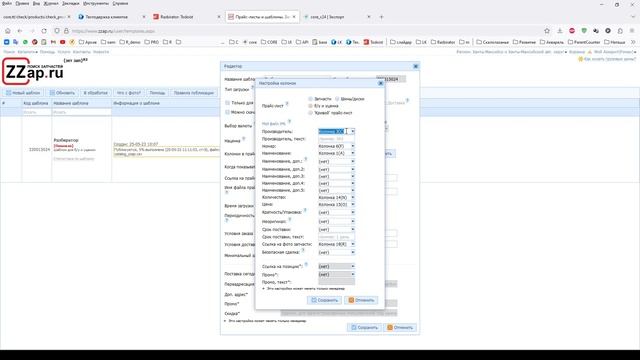This screenshot has height=360, width=640.
Task: Open the Инструменты menu
Action: (x=96, y=3)
